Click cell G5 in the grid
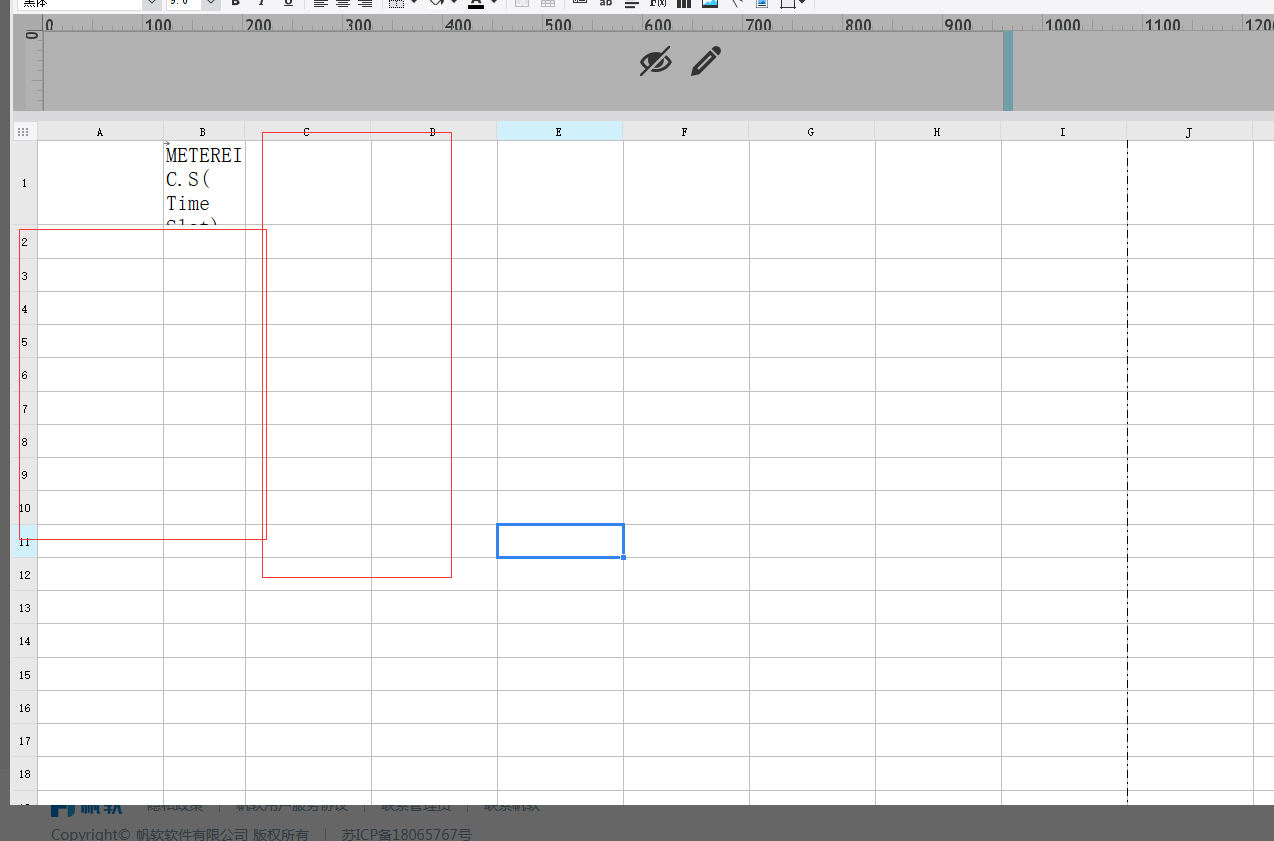 coord(812,342)
